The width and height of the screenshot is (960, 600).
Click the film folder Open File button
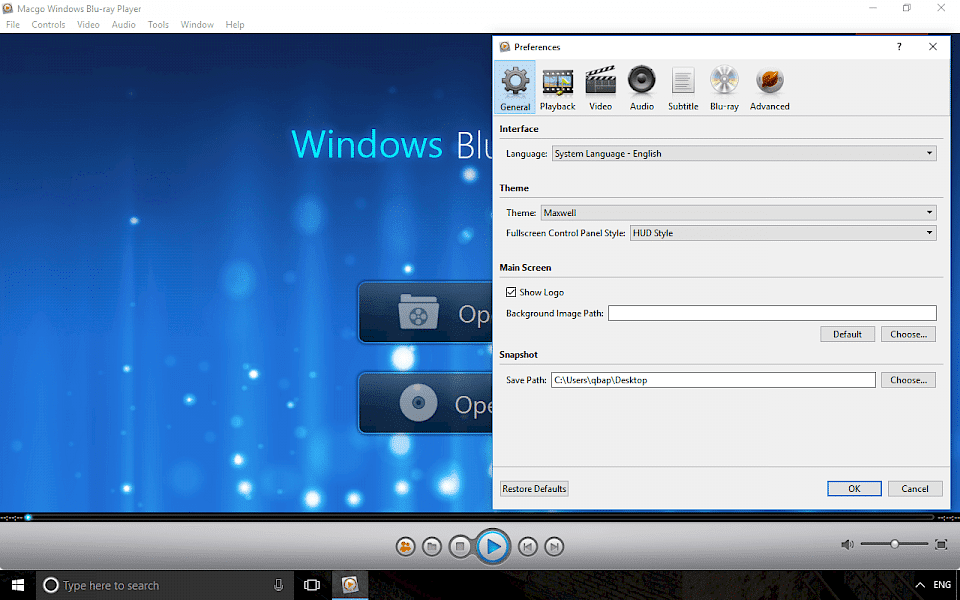pos(426,312)
